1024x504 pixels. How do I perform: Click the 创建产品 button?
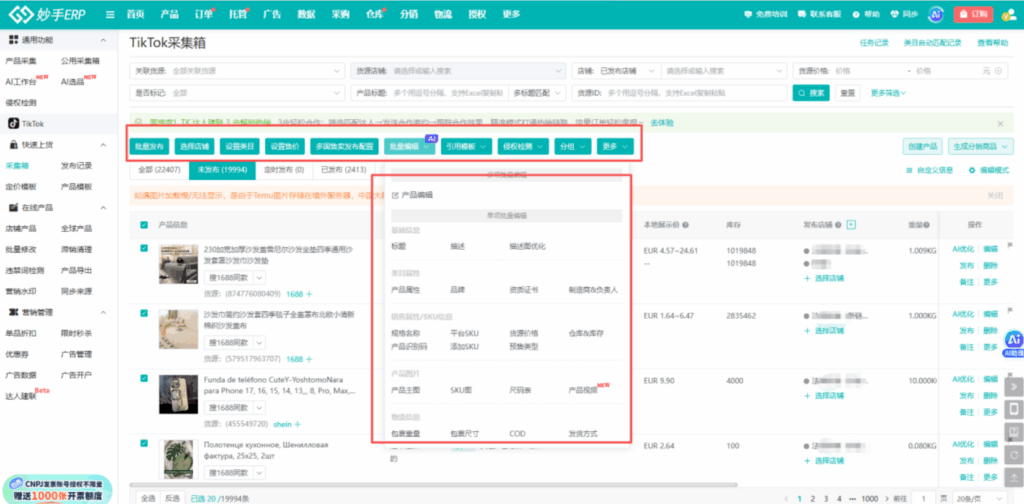pos(923,147)
